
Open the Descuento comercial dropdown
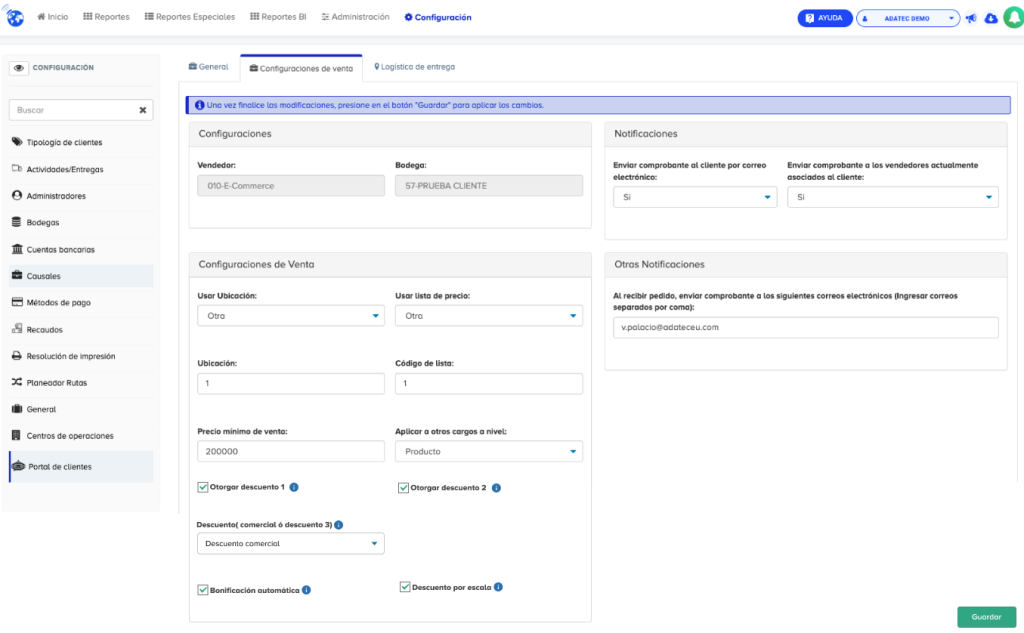click(x=291, y=544)
